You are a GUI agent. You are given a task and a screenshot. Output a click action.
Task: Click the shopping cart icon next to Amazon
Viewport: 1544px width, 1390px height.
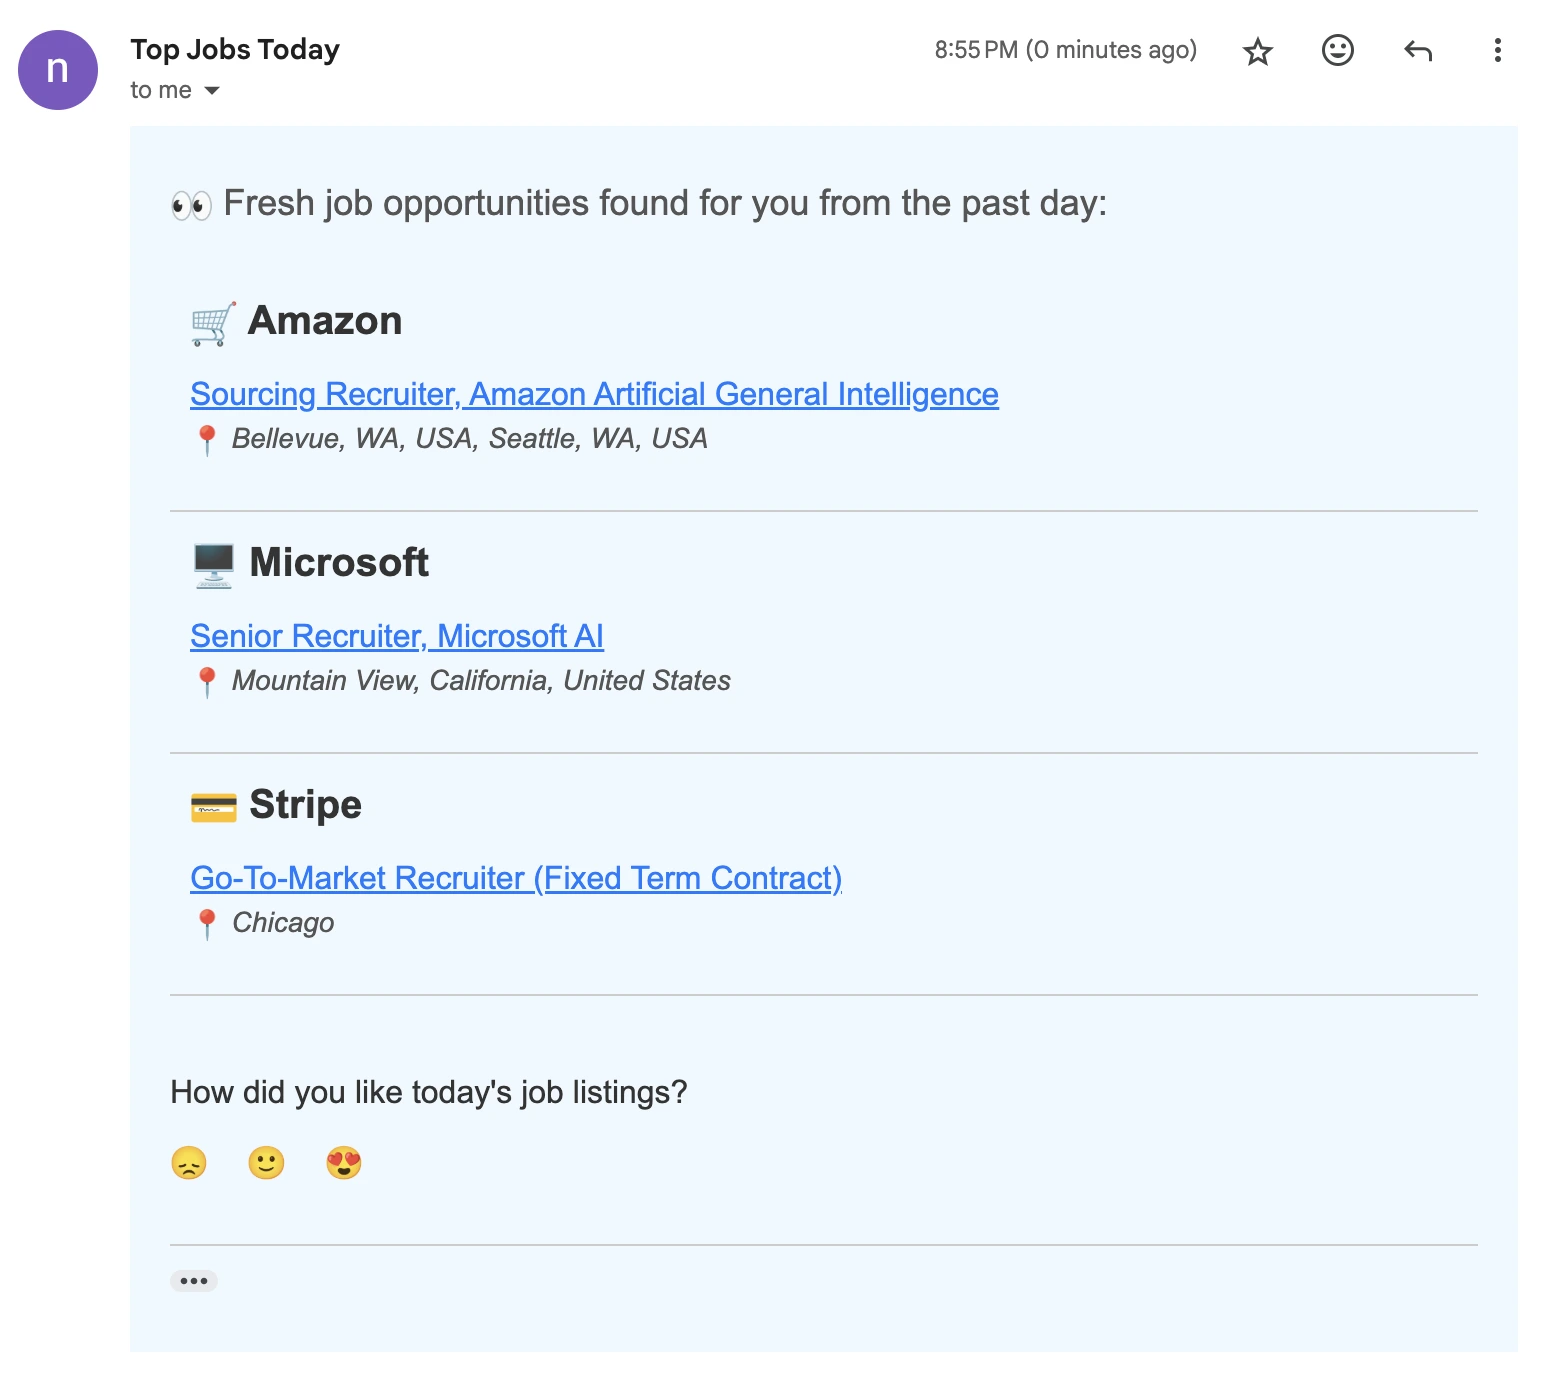210,322
